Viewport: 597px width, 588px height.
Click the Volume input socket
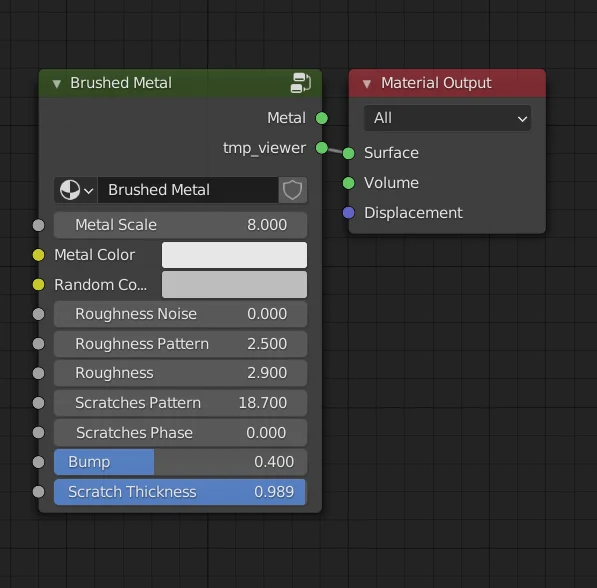point(348,183)
